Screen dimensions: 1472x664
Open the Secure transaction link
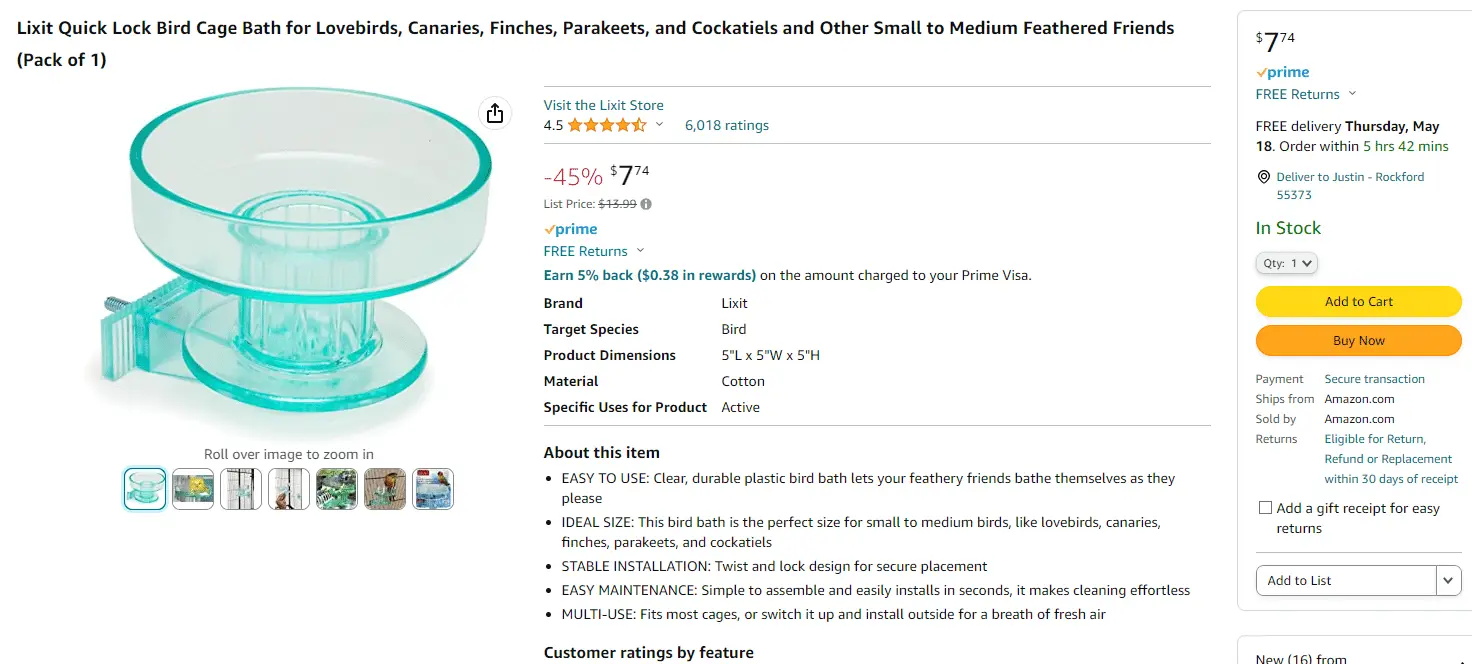[1374, 379]
